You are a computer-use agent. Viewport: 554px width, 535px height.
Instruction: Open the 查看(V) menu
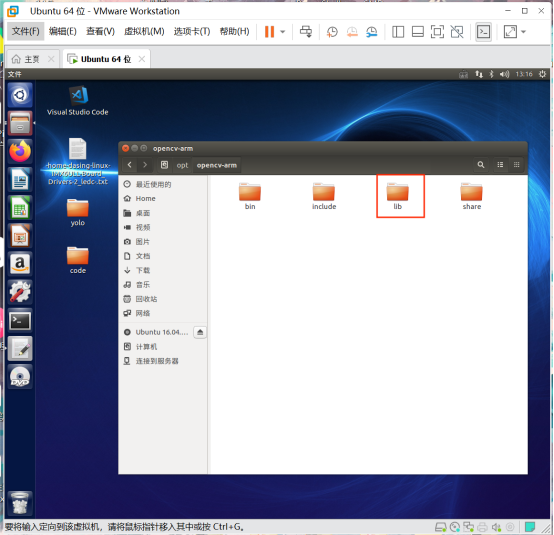point(100,31)
